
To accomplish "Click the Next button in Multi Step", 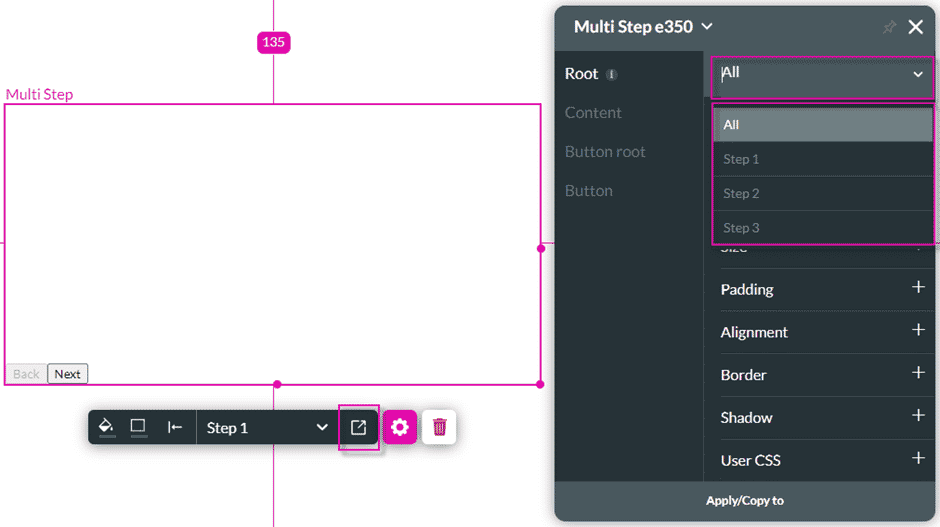I will pos(67,374).
